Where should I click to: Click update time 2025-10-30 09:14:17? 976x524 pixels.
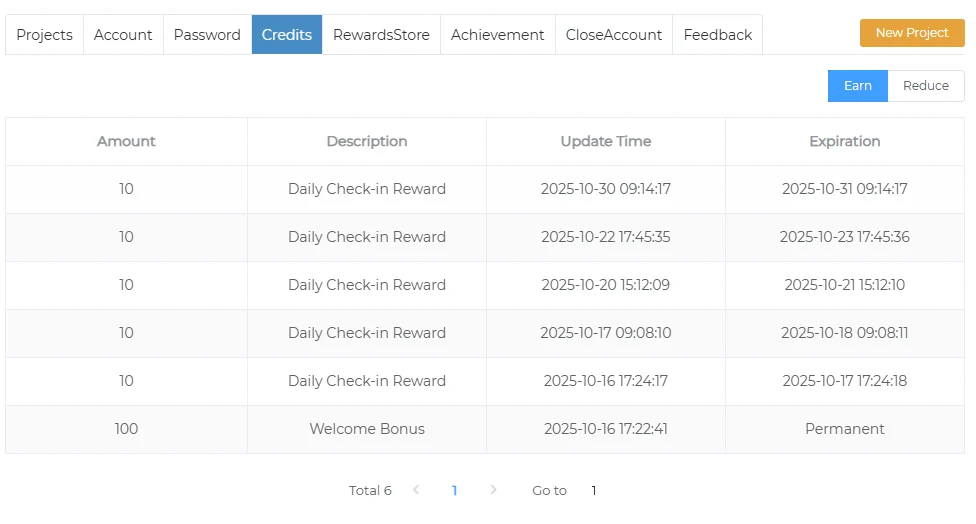[x=606, y=189]
